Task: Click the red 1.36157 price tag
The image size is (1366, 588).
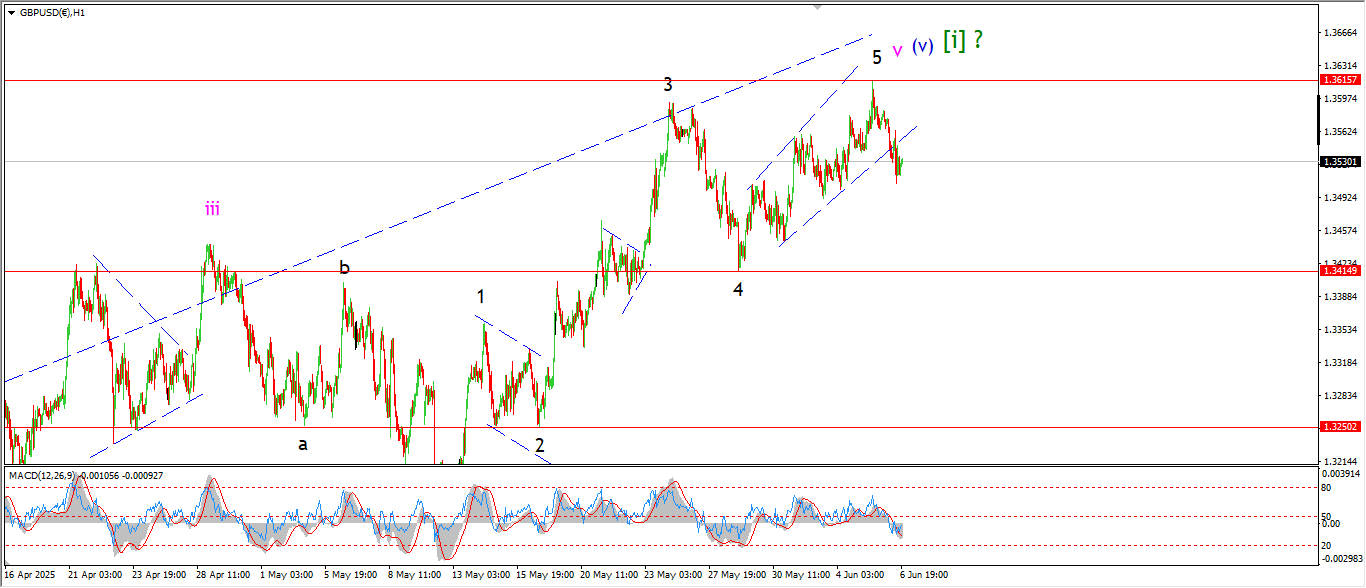Action: [x=1339, y=79]
